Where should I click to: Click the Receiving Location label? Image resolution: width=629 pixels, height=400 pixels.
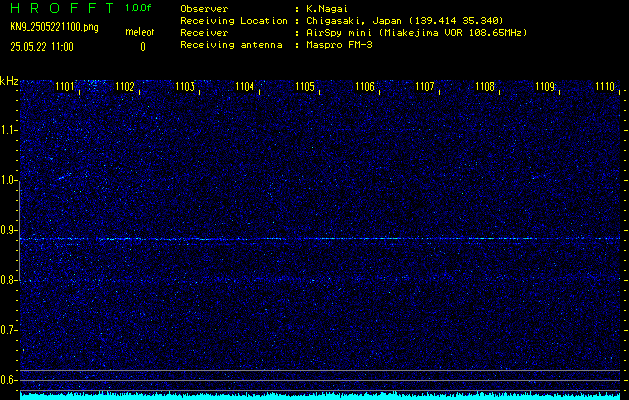point(234,21)
